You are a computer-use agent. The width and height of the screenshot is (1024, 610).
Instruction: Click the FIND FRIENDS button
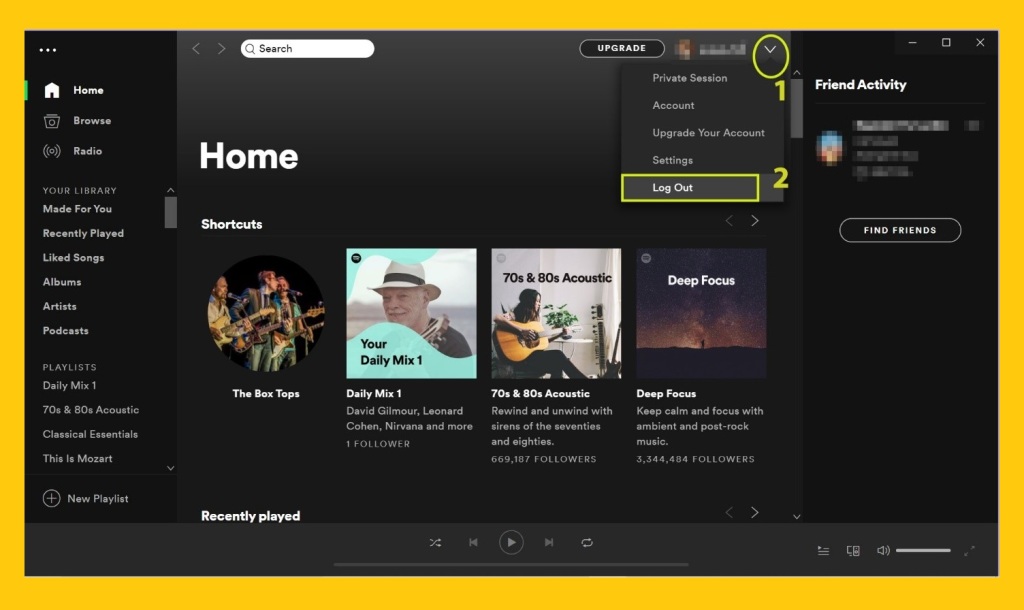click(x=900, y=230)
